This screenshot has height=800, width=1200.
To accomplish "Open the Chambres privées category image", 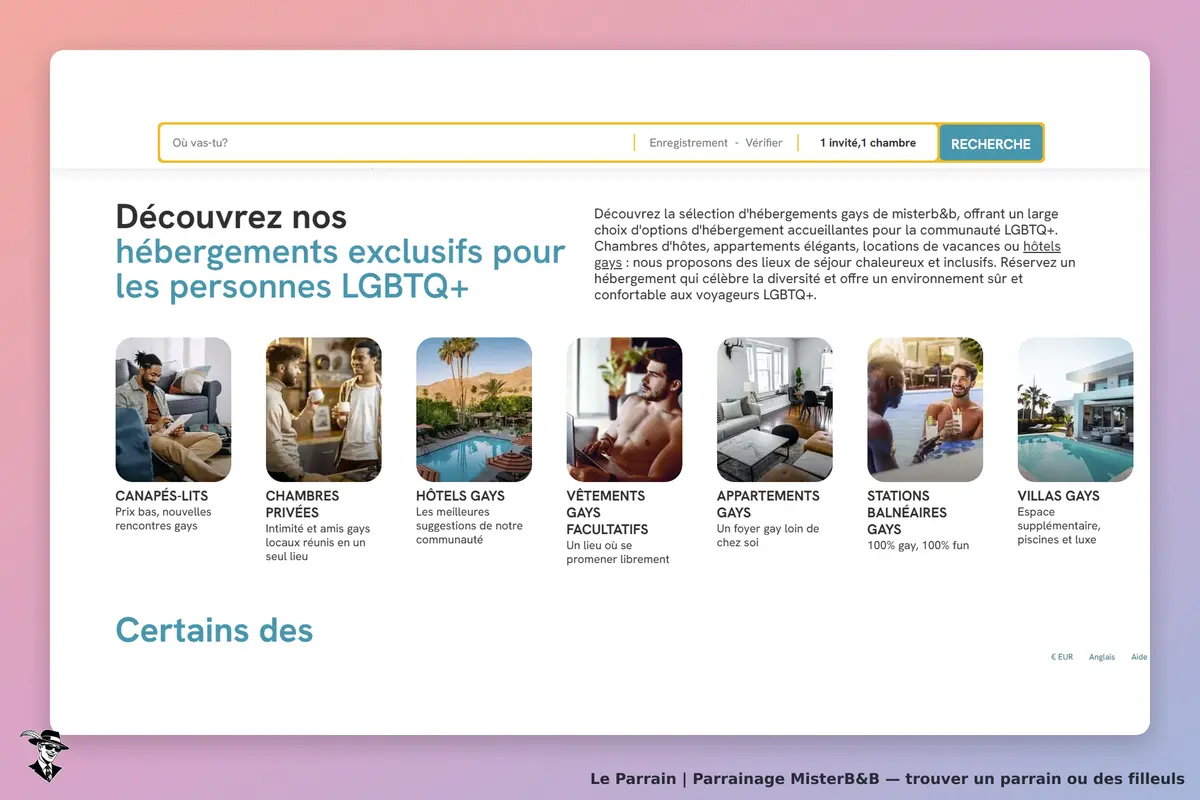I will click(323, 409).
